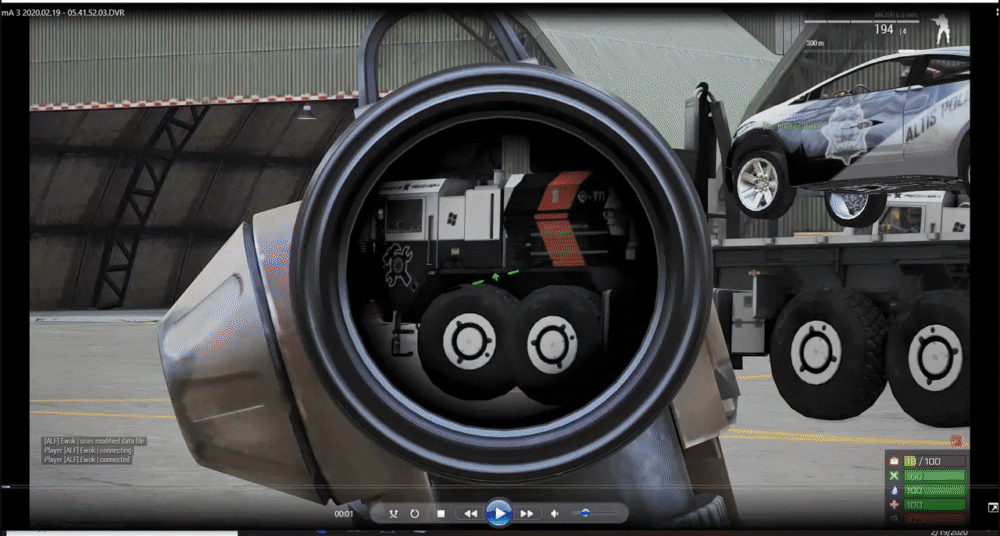Toggle repeat playback

pyautogui.click(x=415, y=514)
